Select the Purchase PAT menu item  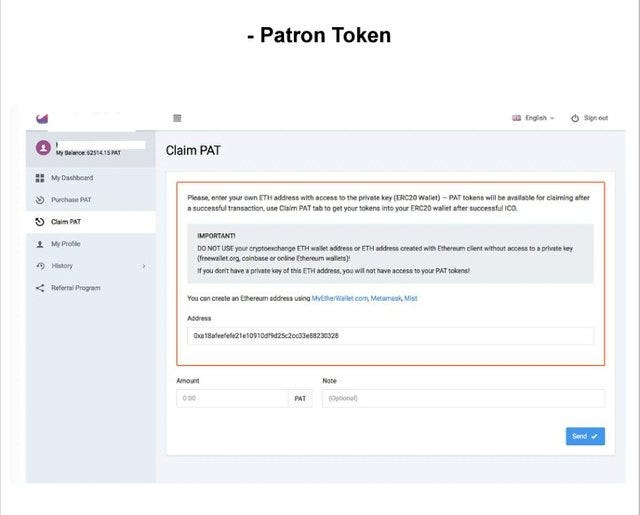[71, 200]
